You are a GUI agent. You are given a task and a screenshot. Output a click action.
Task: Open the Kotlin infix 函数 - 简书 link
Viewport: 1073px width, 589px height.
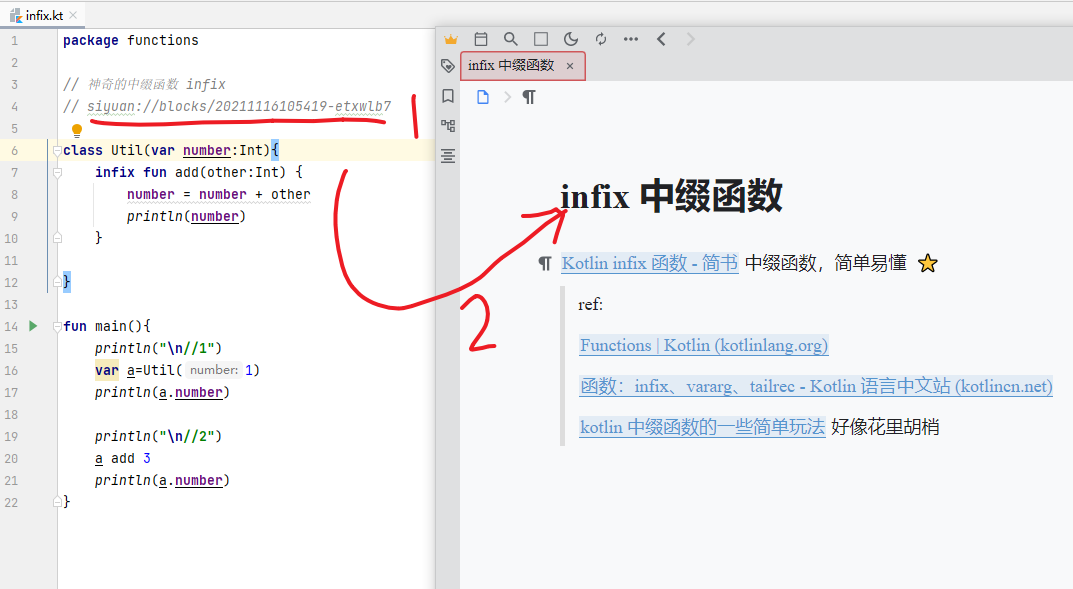pos(649,263)
